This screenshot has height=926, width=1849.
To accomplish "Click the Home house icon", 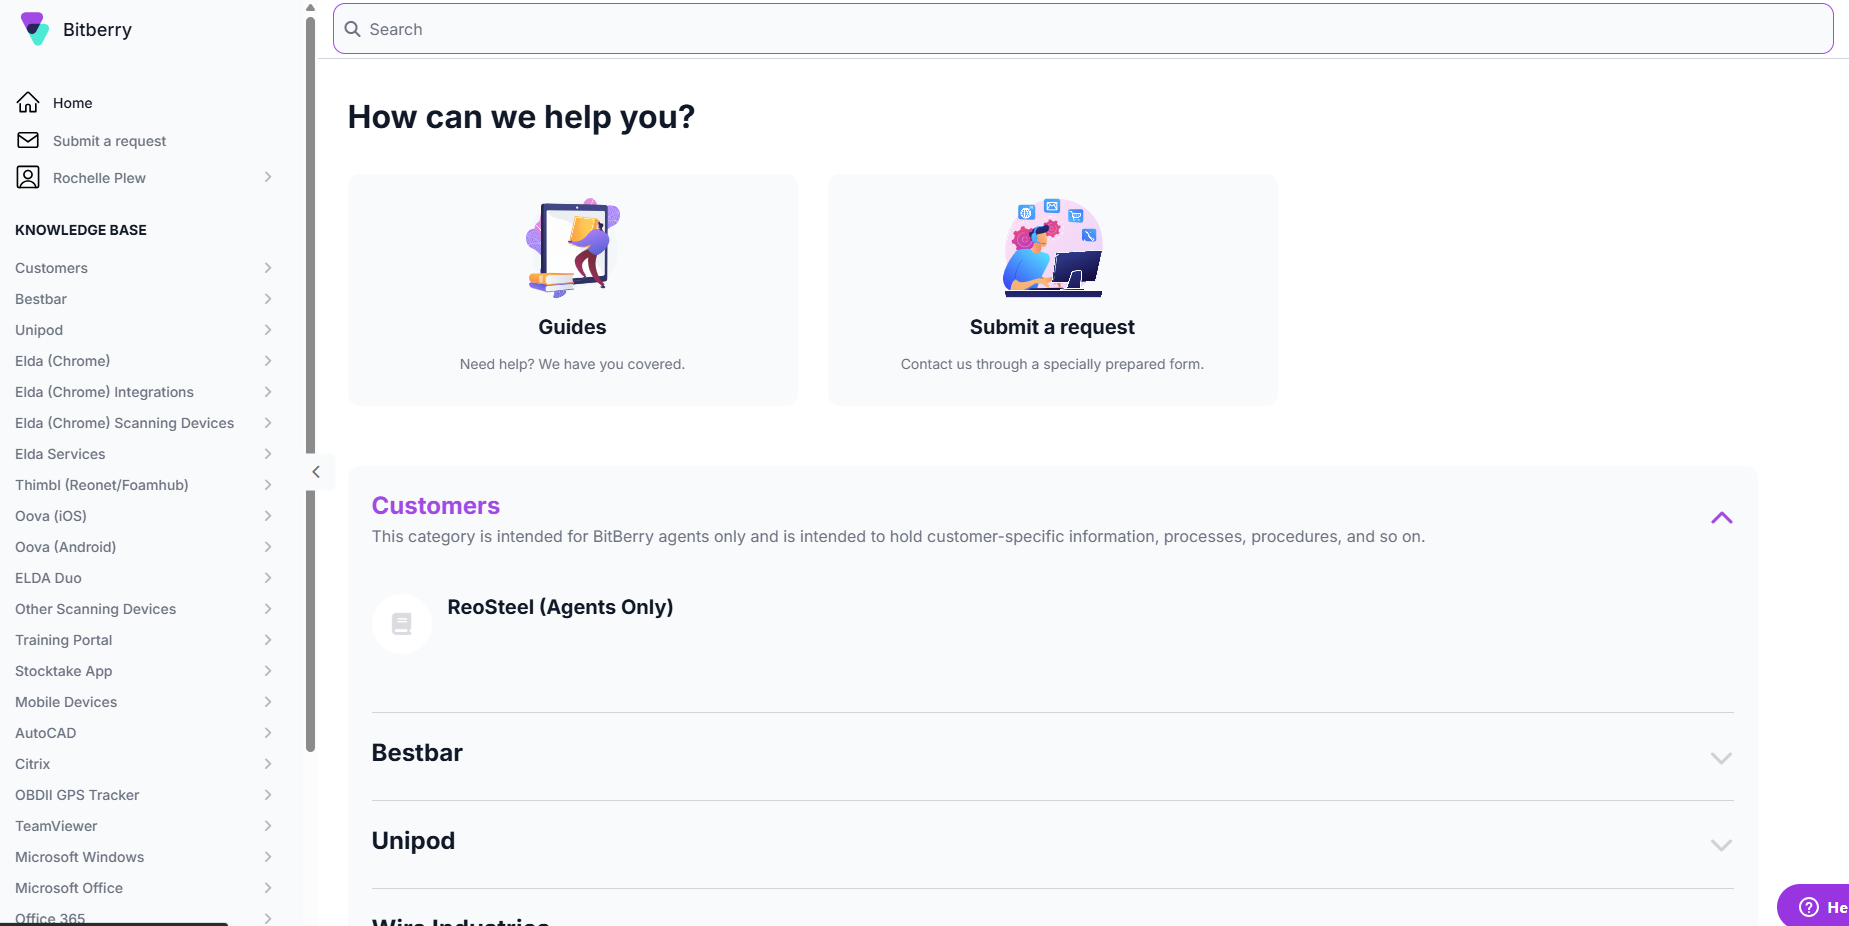I will point(28,102).
